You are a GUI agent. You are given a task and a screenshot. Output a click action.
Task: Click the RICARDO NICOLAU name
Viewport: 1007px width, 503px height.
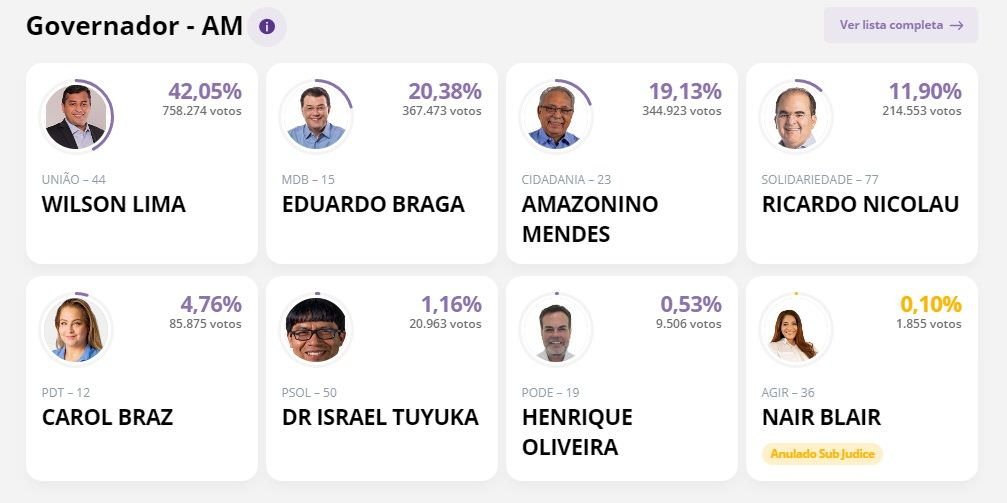coord(860,205)
